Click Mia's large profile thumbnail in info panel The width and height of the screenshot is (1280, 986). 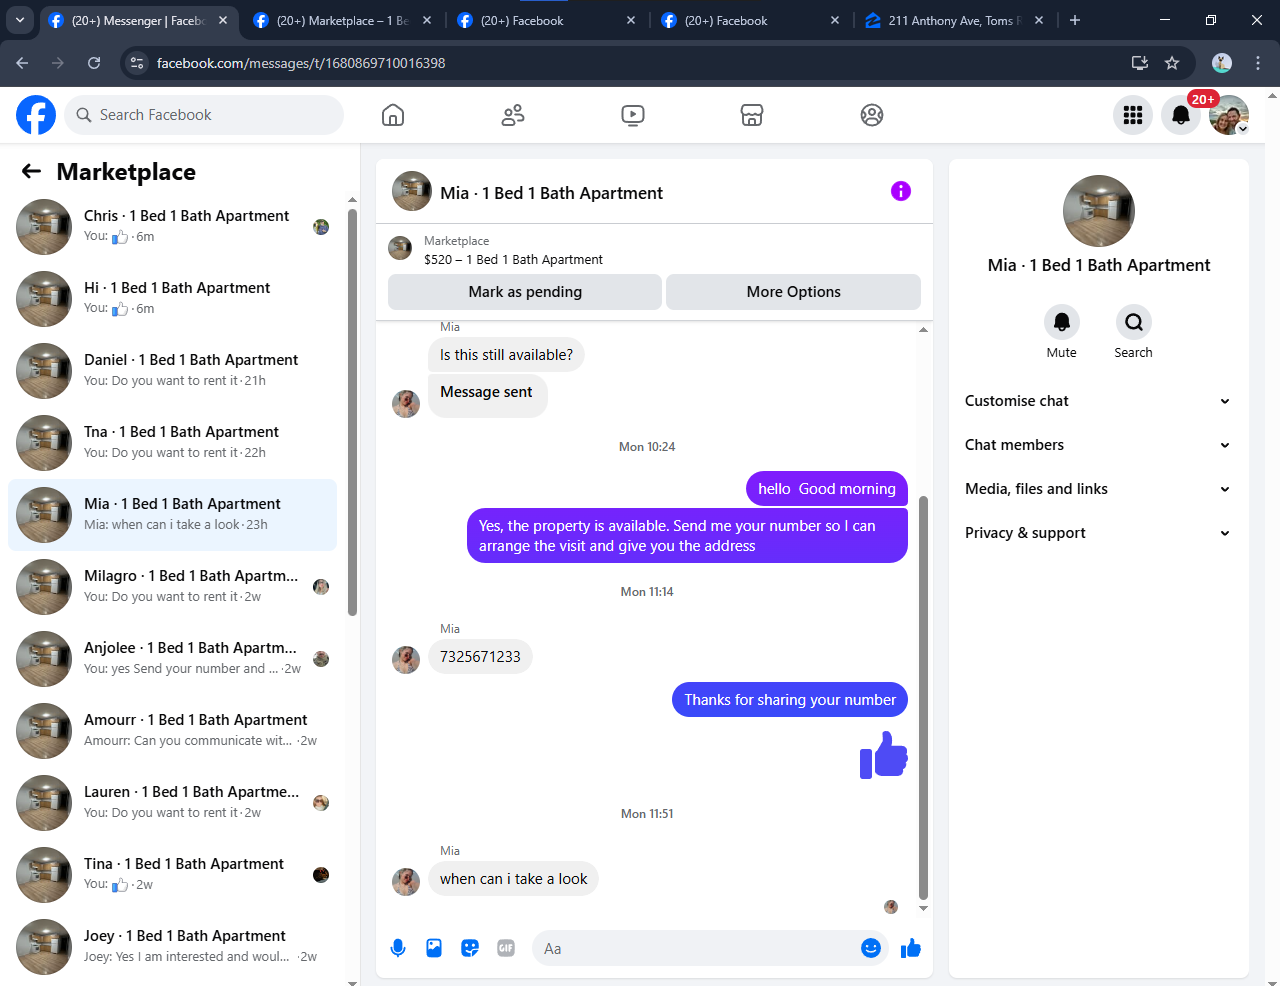coord(1099,211)
